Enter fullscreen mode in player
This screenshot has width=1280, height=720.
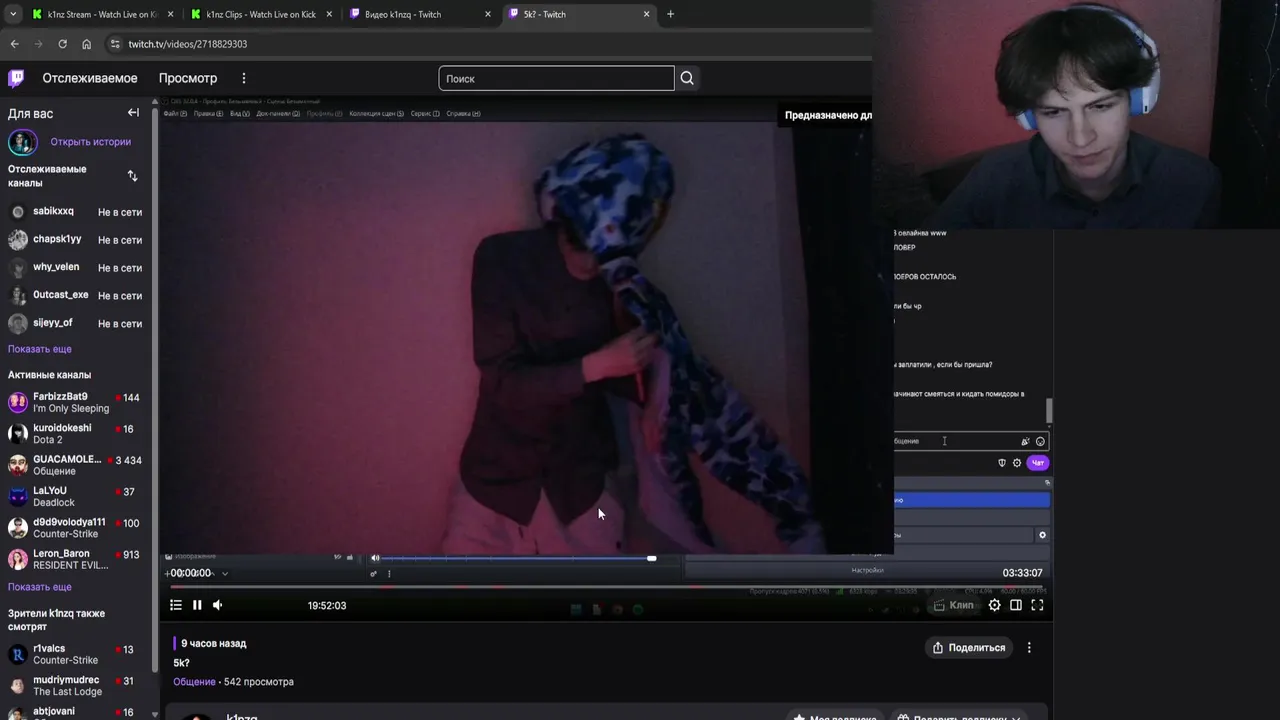[x=1037, y=605]
